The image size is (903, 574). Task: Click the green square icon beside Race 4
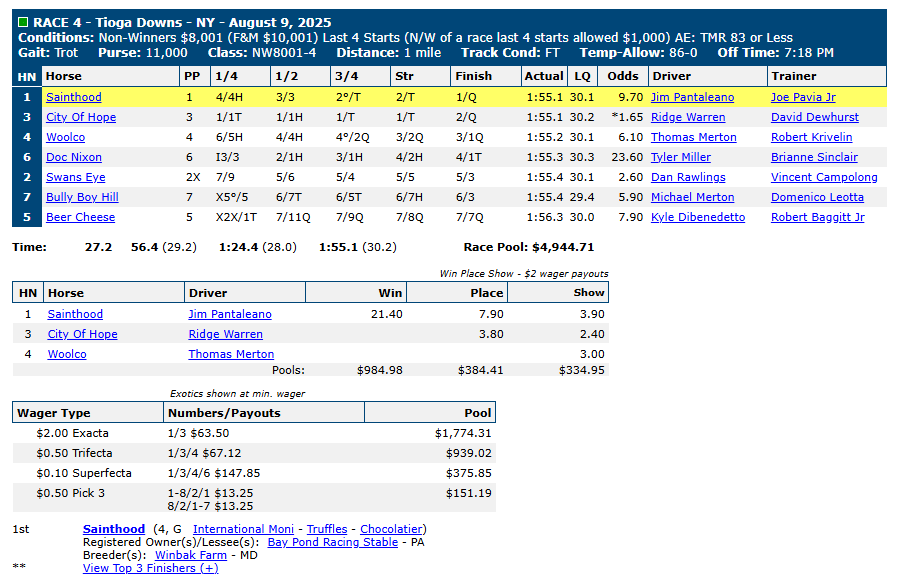pyautogui.click(x=23, y=22)
